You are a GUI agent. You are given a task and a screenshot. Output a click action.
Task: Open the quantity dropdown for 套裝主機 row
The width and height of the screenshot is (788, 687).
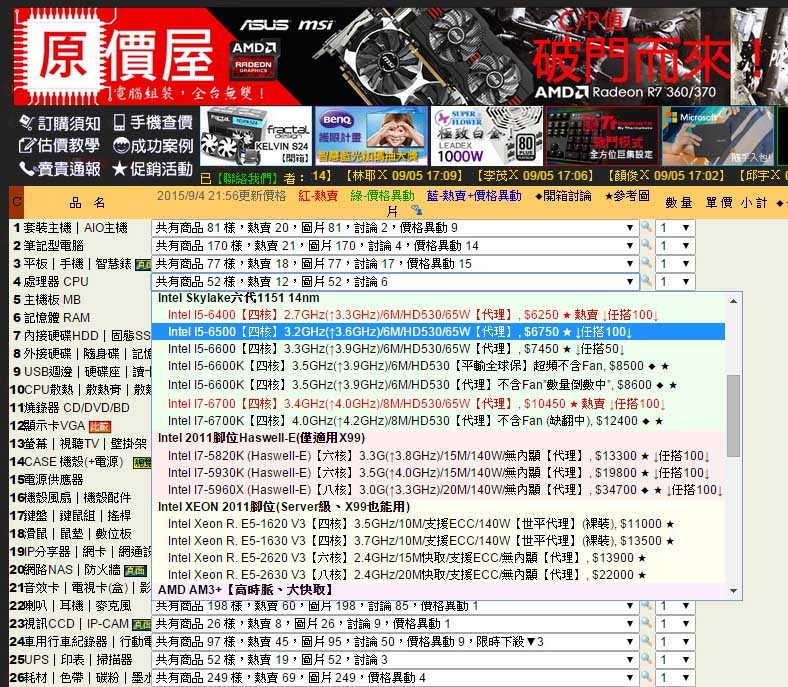pyautogui.click(x=675, y=228)
